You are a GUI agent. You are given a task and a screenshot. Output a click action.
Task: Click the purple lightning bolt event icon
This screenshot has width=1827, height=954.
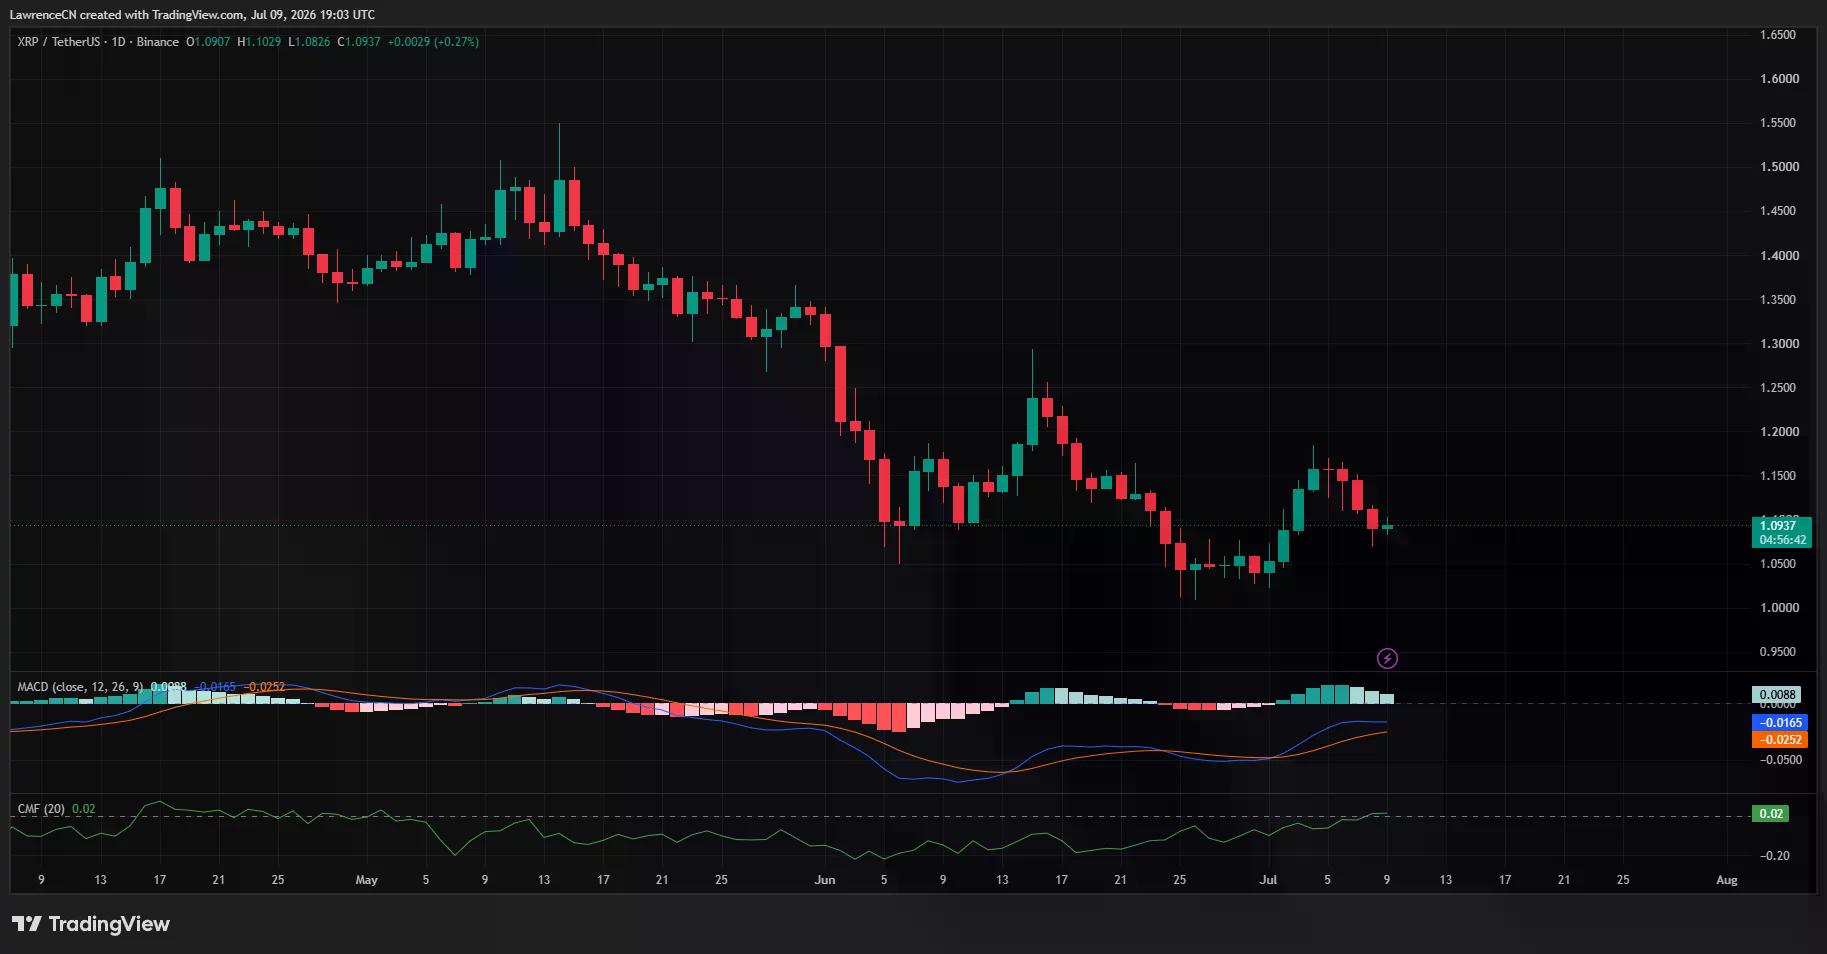(1387, 658)
